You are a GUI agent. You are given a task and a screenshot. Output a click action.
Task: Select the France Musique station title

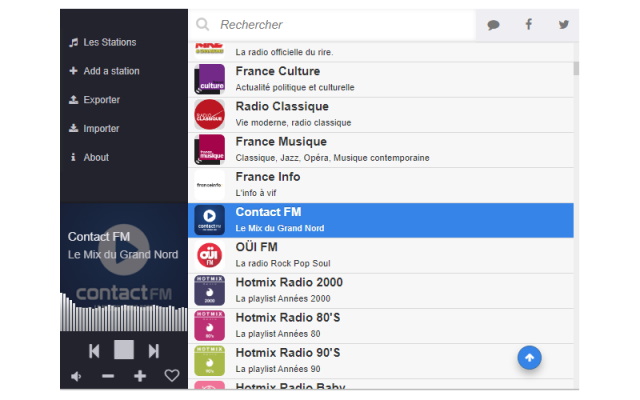pos(281,142)
